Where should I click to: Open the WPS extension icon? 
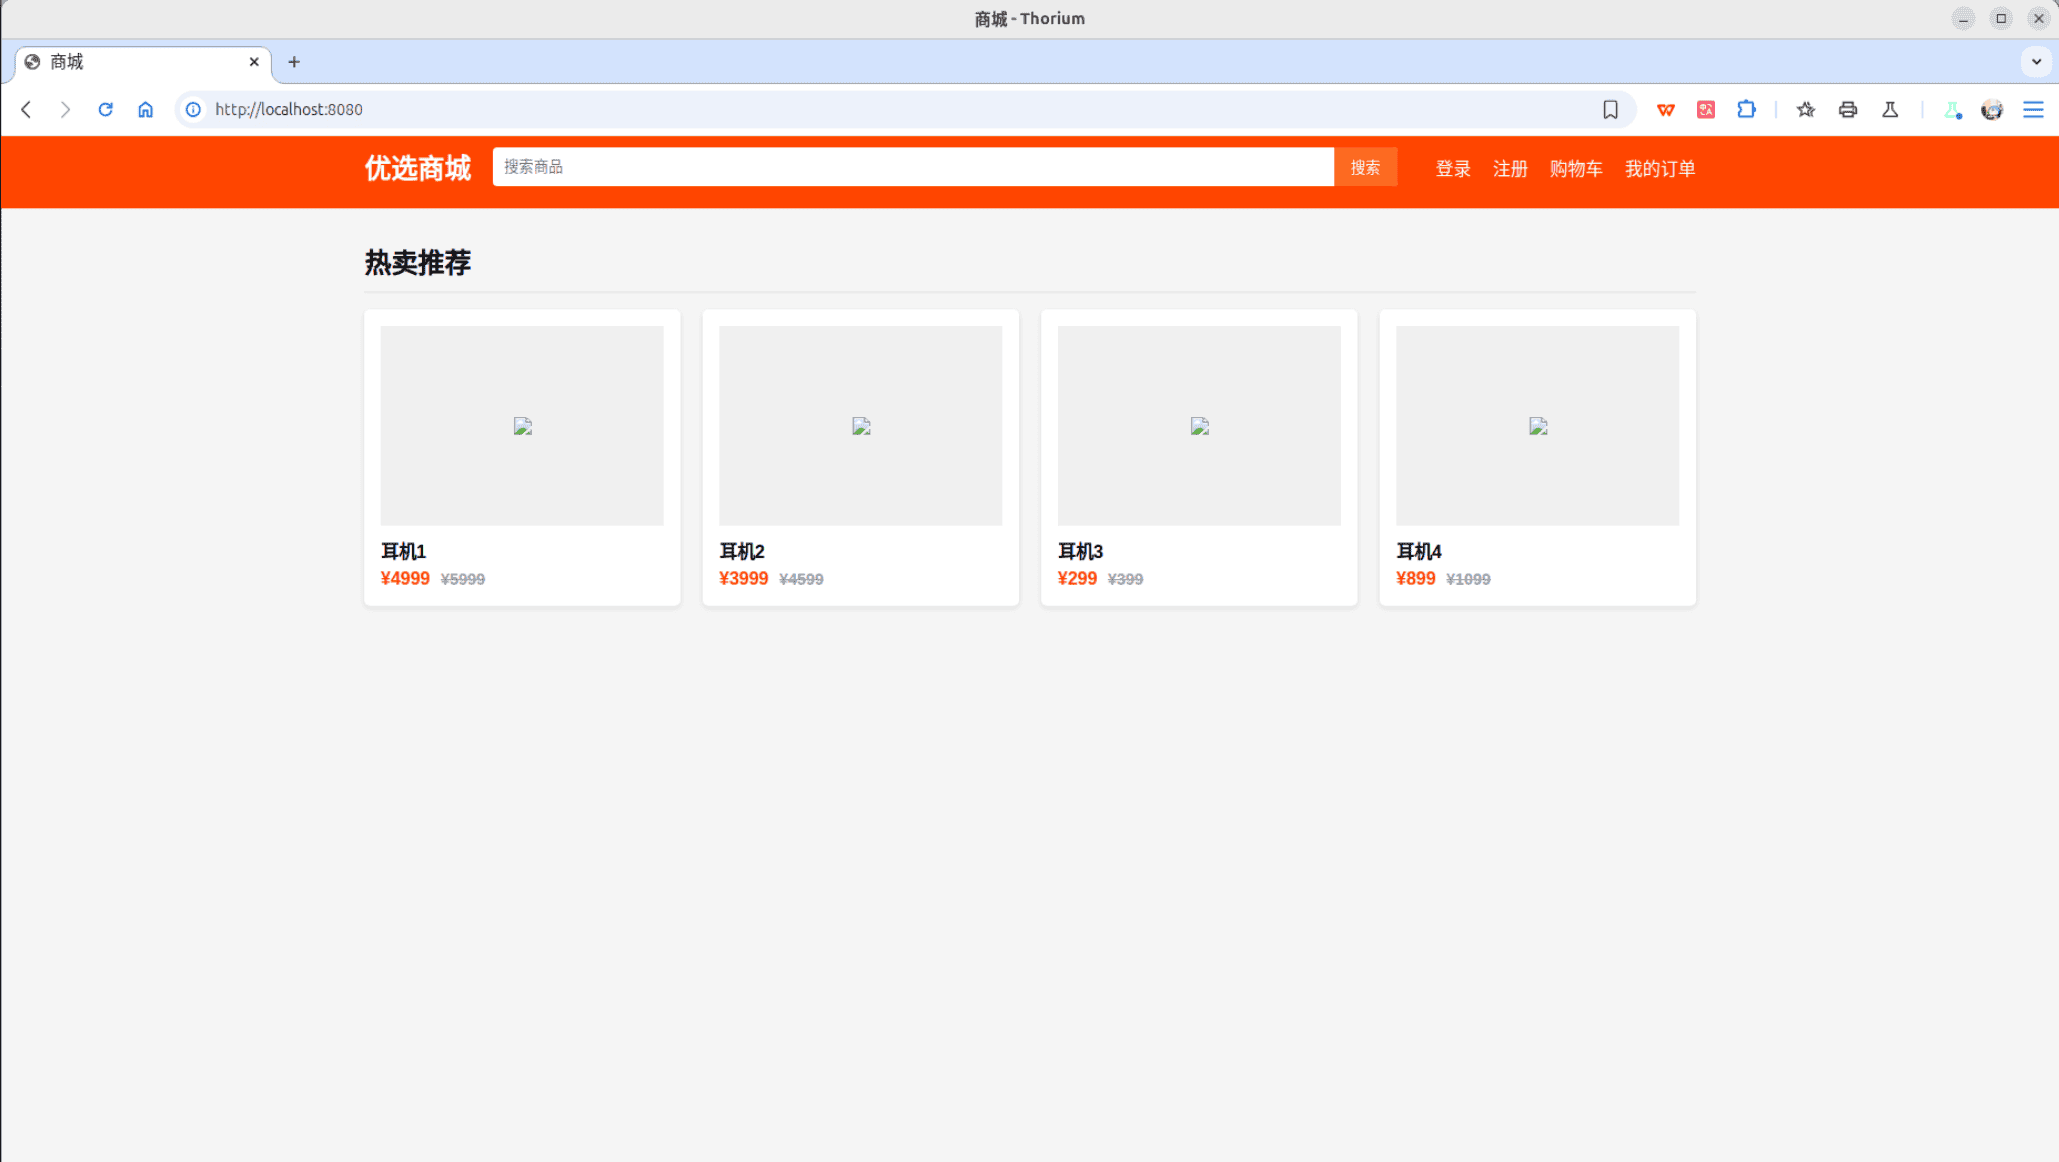pyautogui.click(x=1666, y=110)
